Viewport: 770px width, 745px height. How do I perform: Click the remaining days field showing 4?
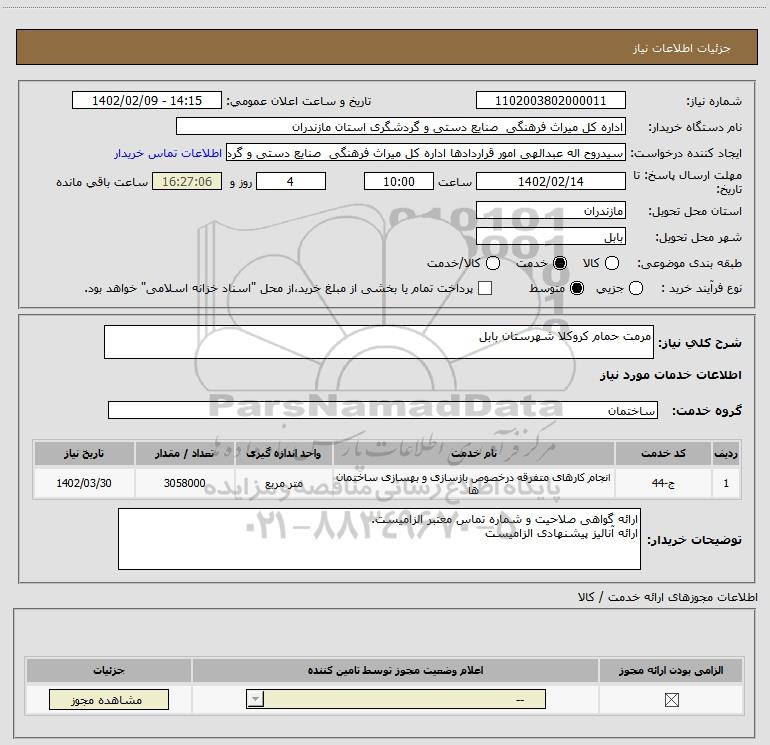coord(291,181)
